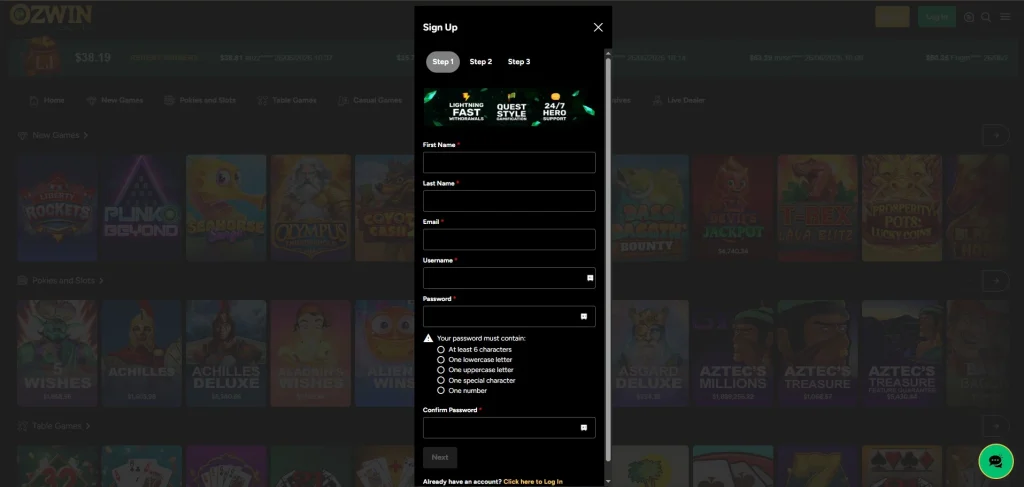
Task: Select the Step 1 tab
Action: point(443,62)
